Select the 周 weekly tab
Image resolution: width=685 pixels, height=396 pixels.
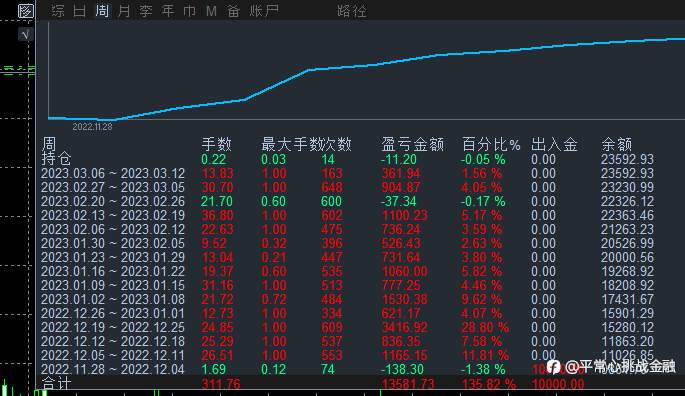102,10
